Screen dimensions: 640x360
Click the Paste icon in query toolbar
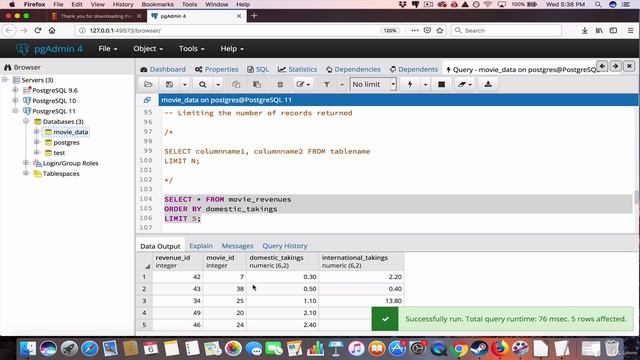click(257, 84)
